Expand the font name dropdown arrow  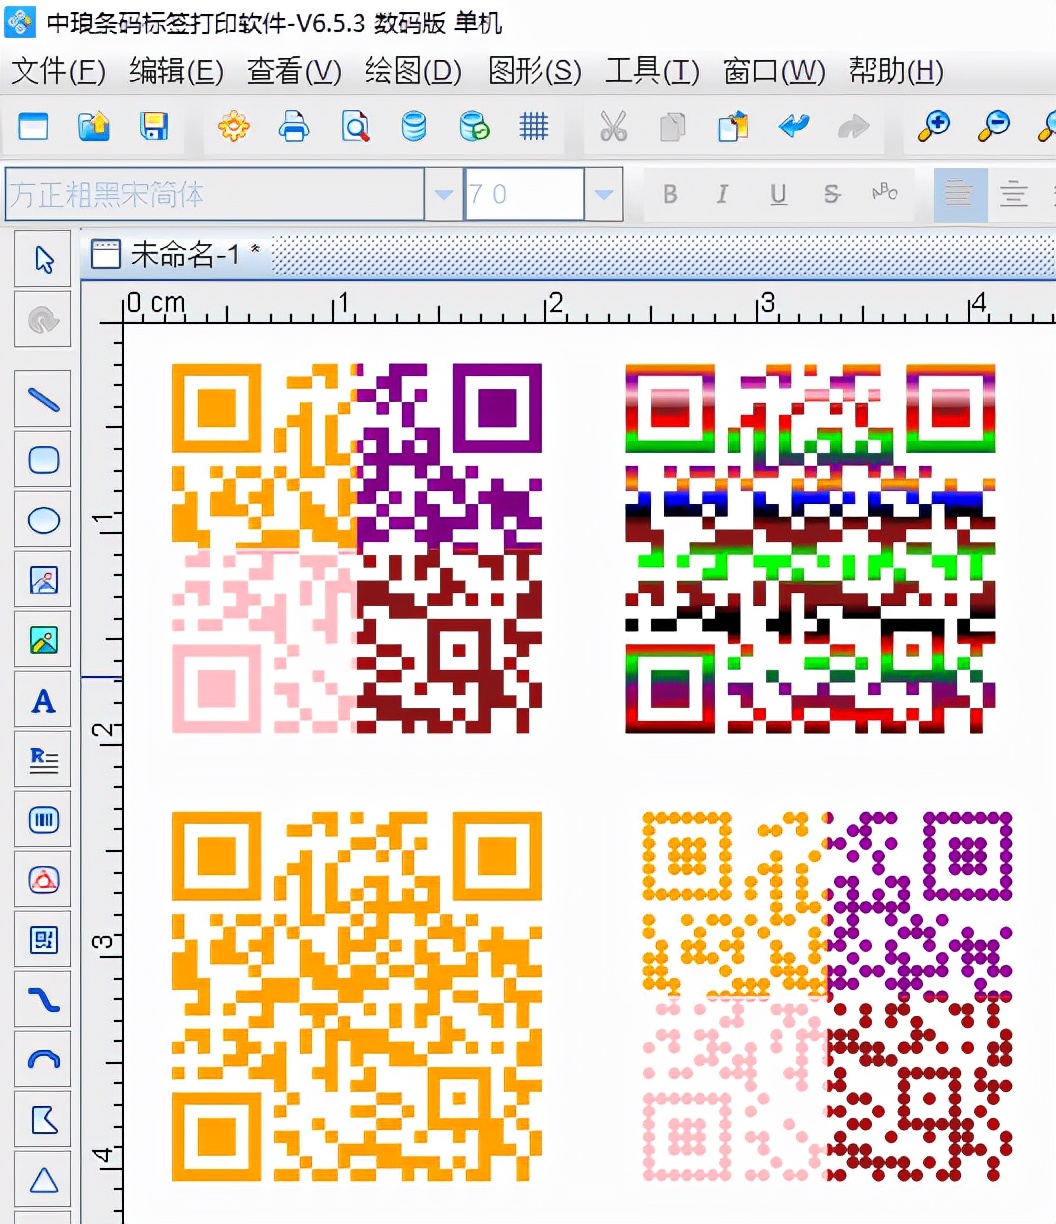point(443,194)
